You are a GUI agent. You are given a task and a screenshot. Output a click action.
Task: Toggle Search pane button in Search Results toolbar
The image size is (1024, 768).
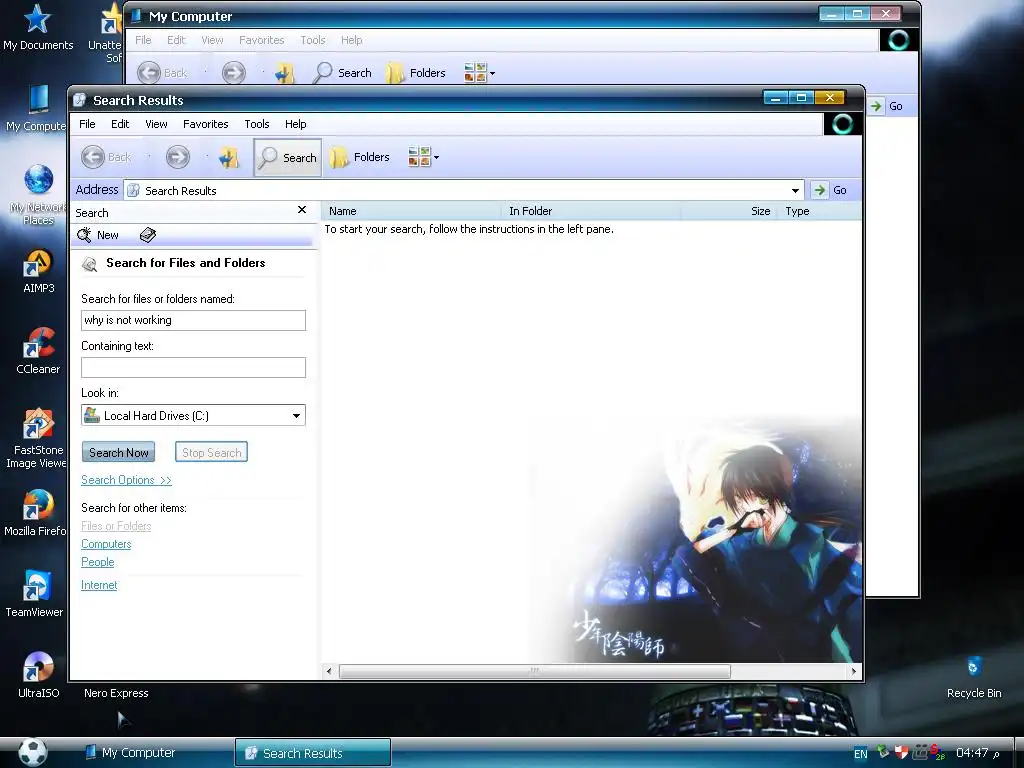coord(287,157)
